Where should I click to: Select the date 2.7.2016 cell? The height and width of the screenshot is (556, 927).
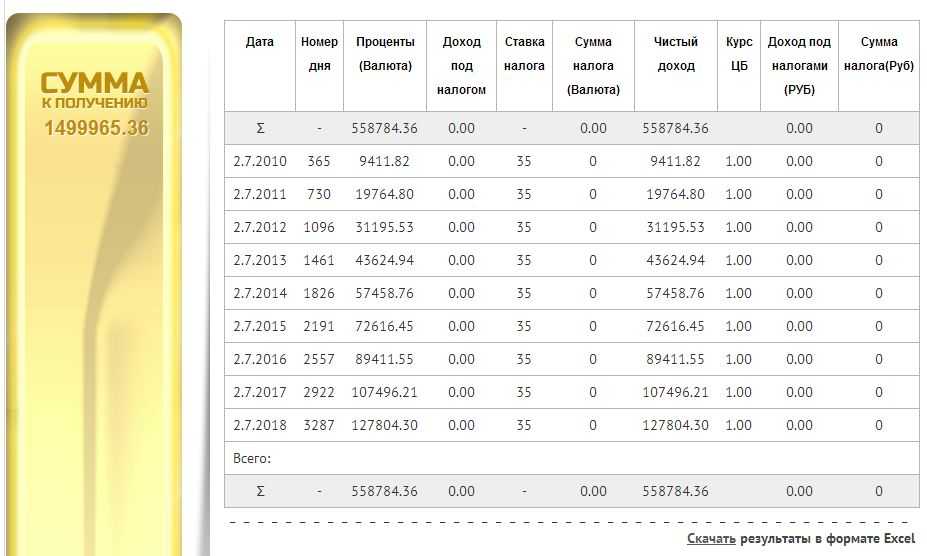click(x=260, y=360)
